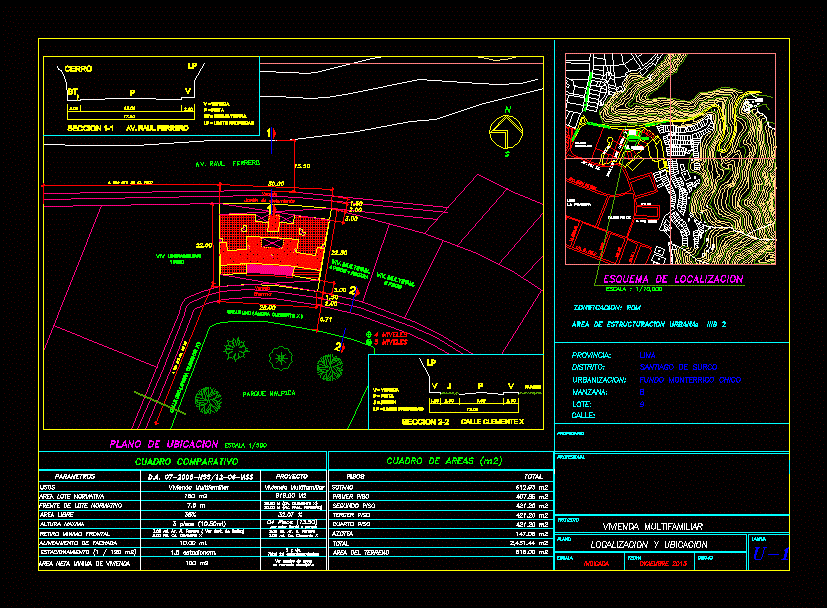Screen dimensions: 827x608
Task: Click the V vereda legend entry
Action: coord(385,389)
